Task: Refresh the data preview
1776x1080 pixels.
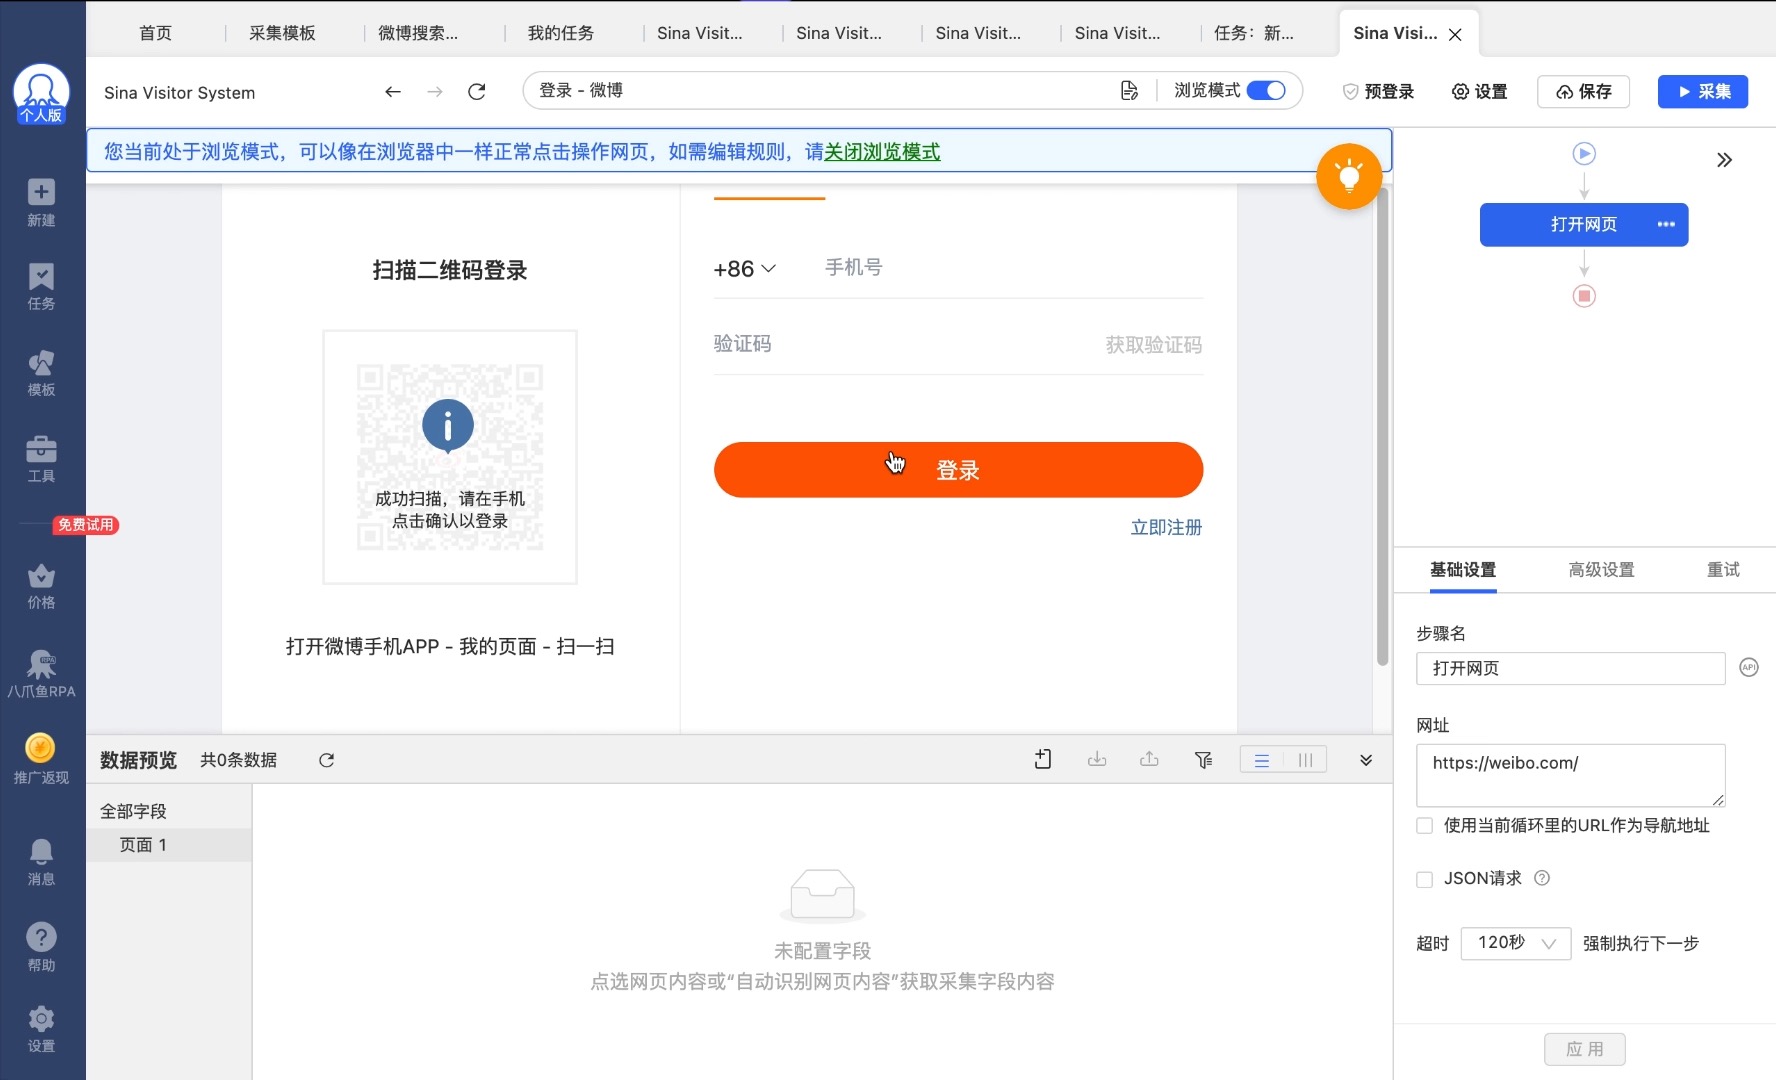Action: click(326, 760)
